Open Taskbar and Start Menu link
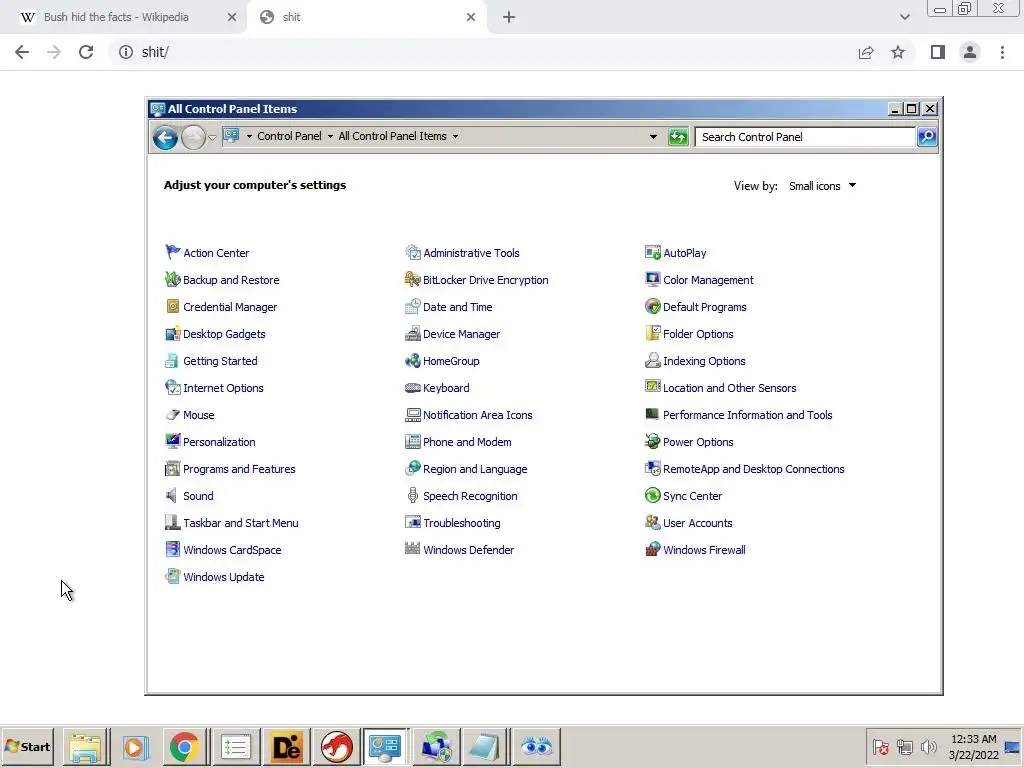The image size is (1024, 768). [x=240, y=522]
